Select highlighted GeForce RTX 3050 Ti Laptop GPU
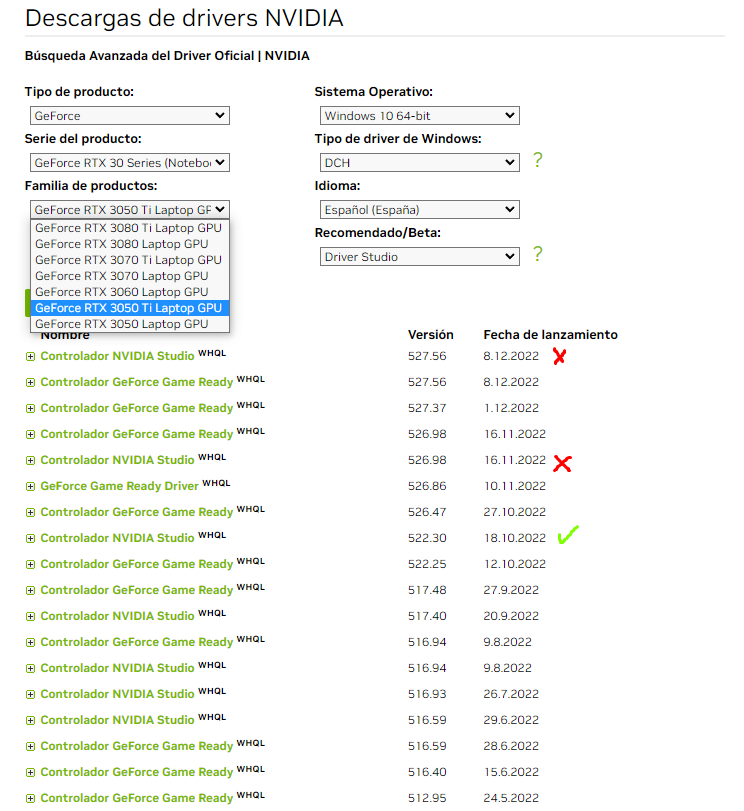The image size is (744, 811). [x=129, y=308]
